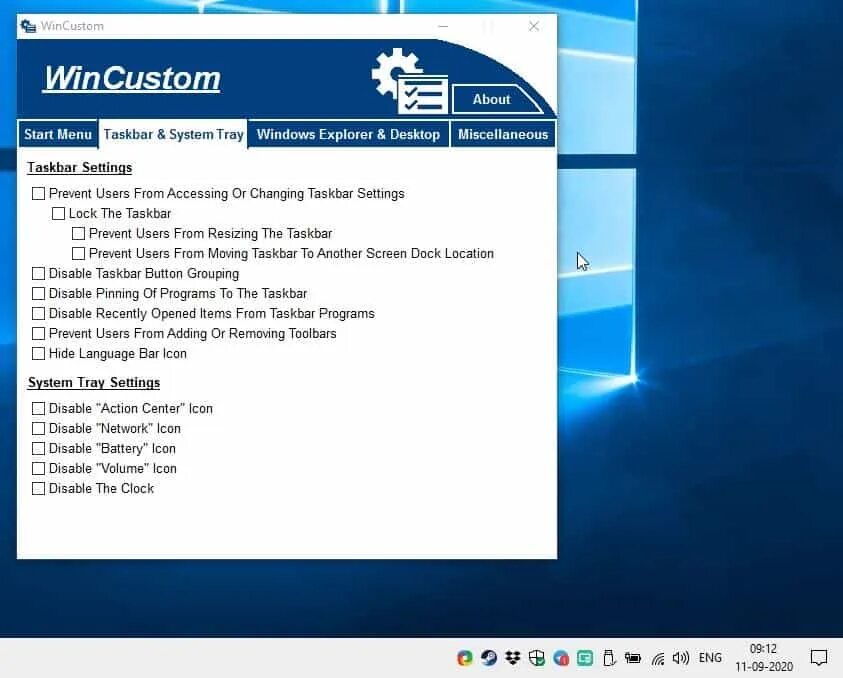843x678 pixels.
Task: Enable Lock The Taskbar
Action: (58, 213)
